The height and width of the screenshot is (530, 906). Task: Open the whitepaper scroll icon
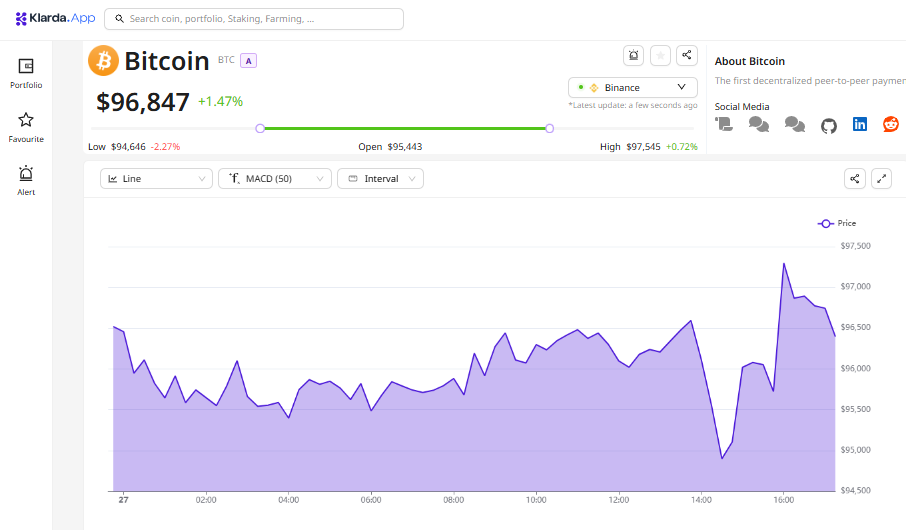point(723,124)
